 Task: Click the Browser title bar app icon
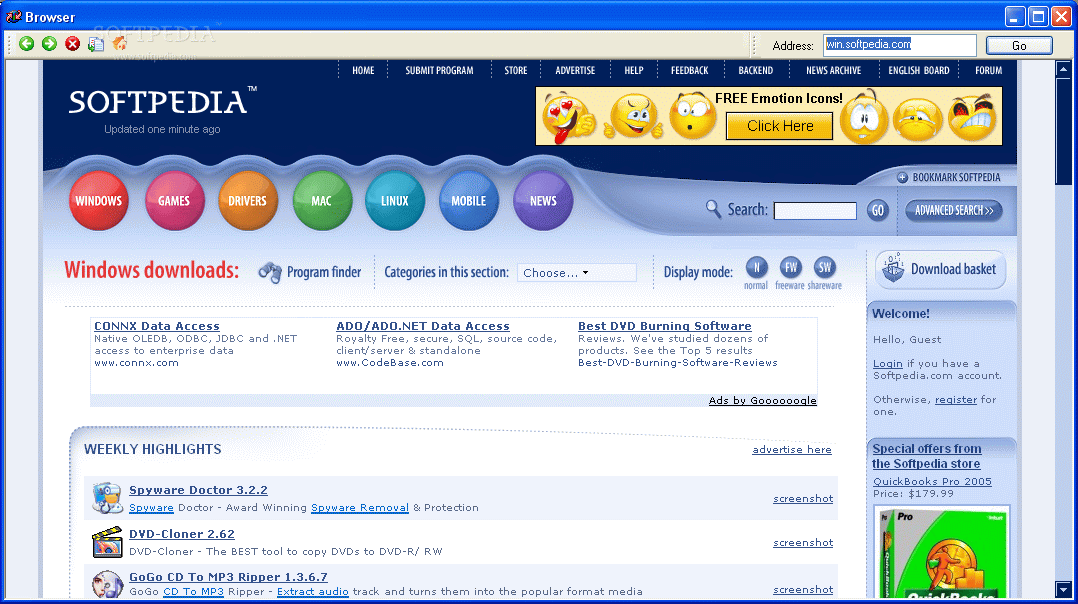tap(14, 16)
